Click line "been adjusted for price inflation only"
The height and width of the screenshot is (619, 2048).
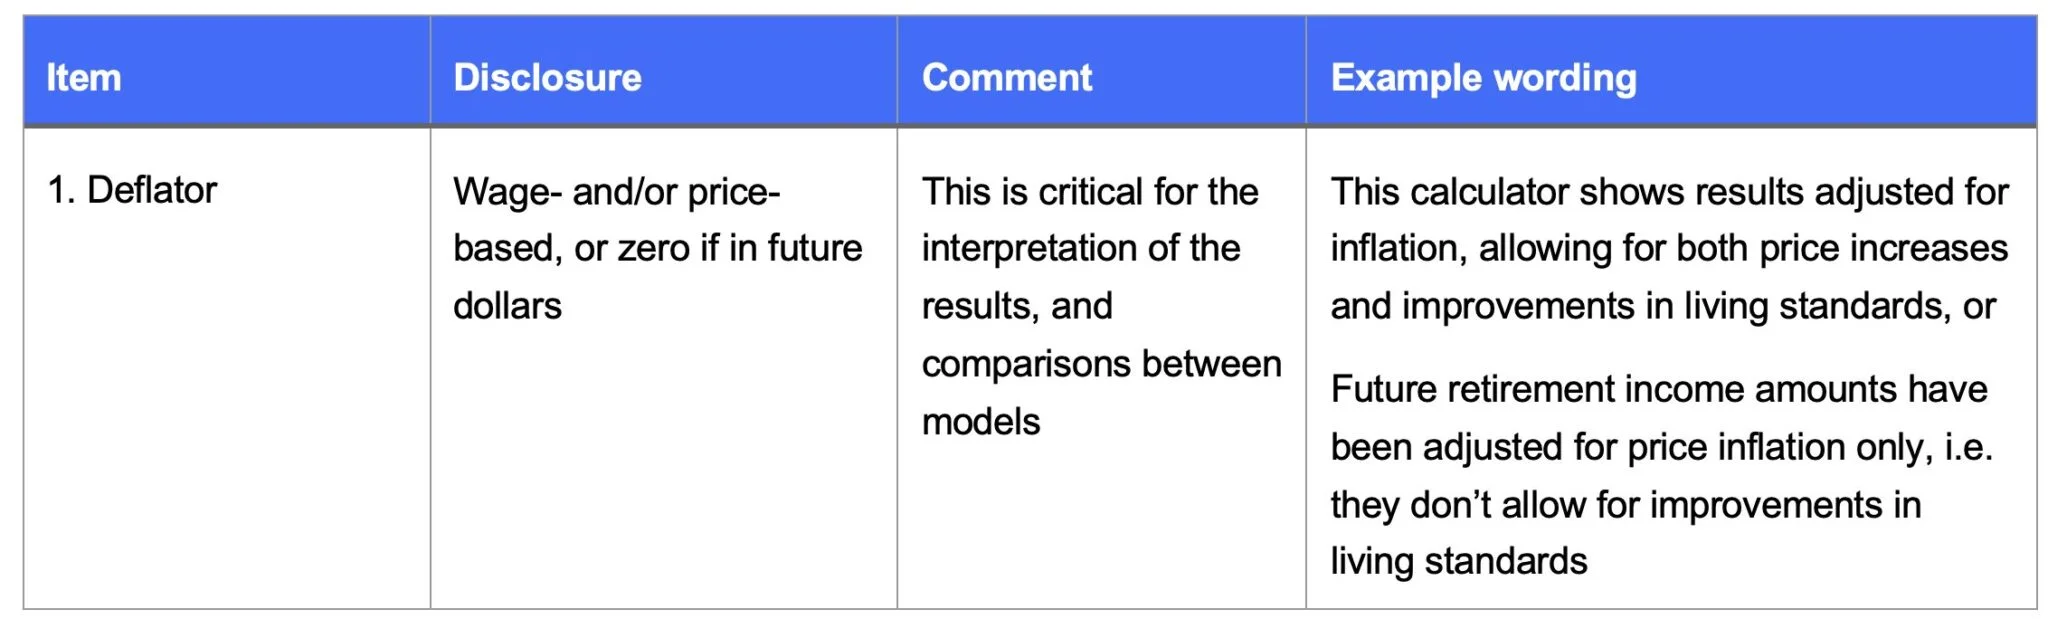1661,447
